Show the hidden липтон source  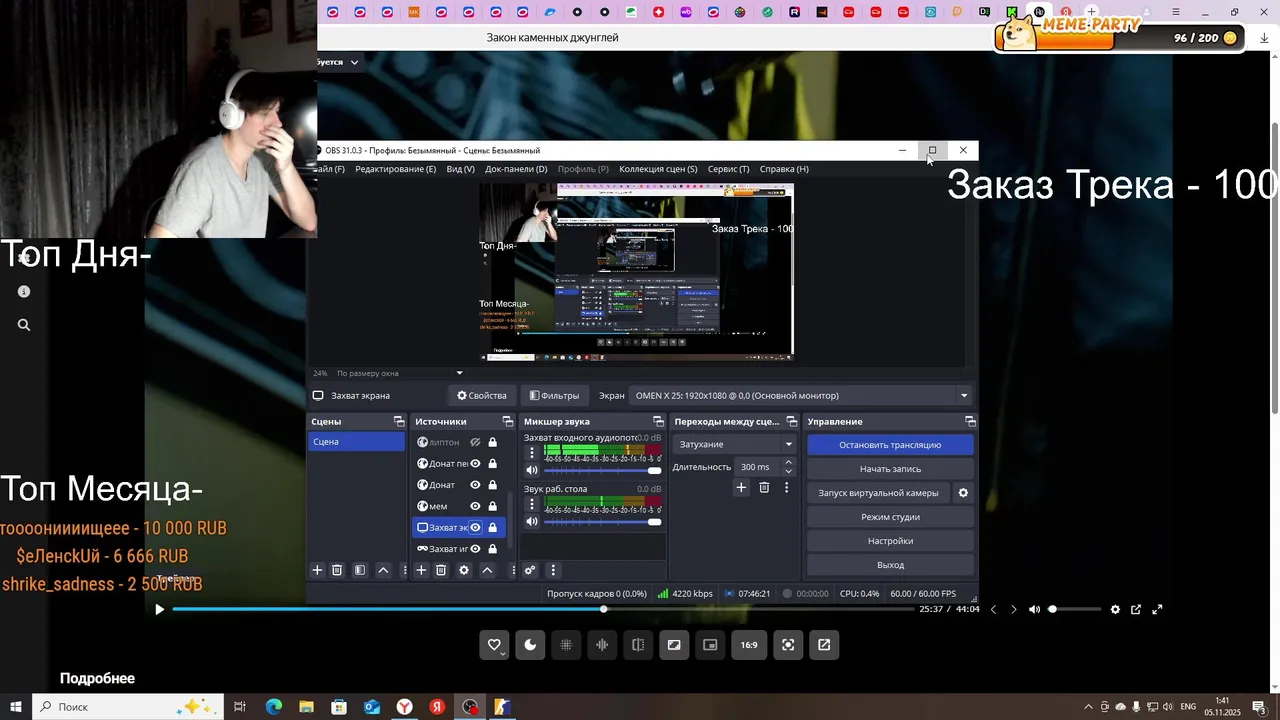[x=476, y=442]
